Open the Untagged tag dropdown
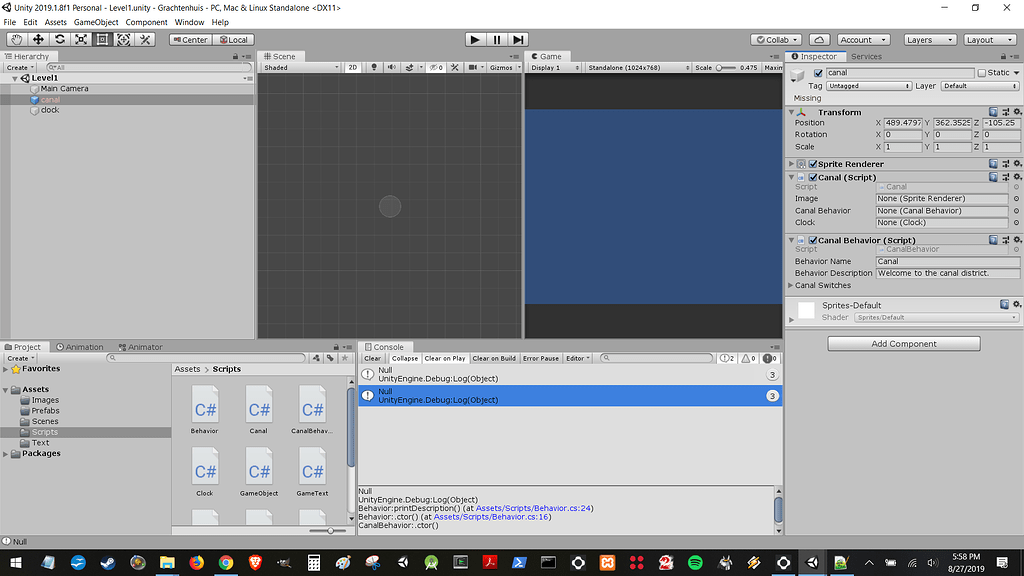1024x576 pixels. point(869,86)
